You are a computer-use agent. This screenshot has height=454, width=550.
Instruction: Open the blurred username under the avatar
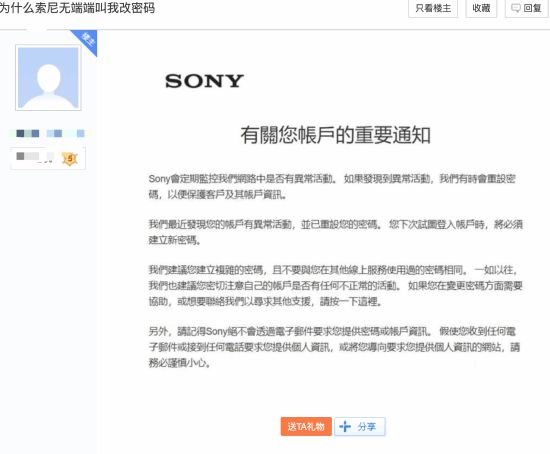50,133
